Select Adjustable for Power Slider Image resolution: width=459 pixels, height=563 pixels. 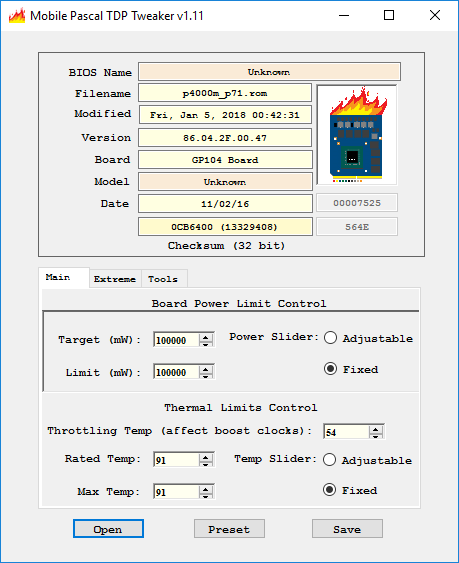point(330,338)
